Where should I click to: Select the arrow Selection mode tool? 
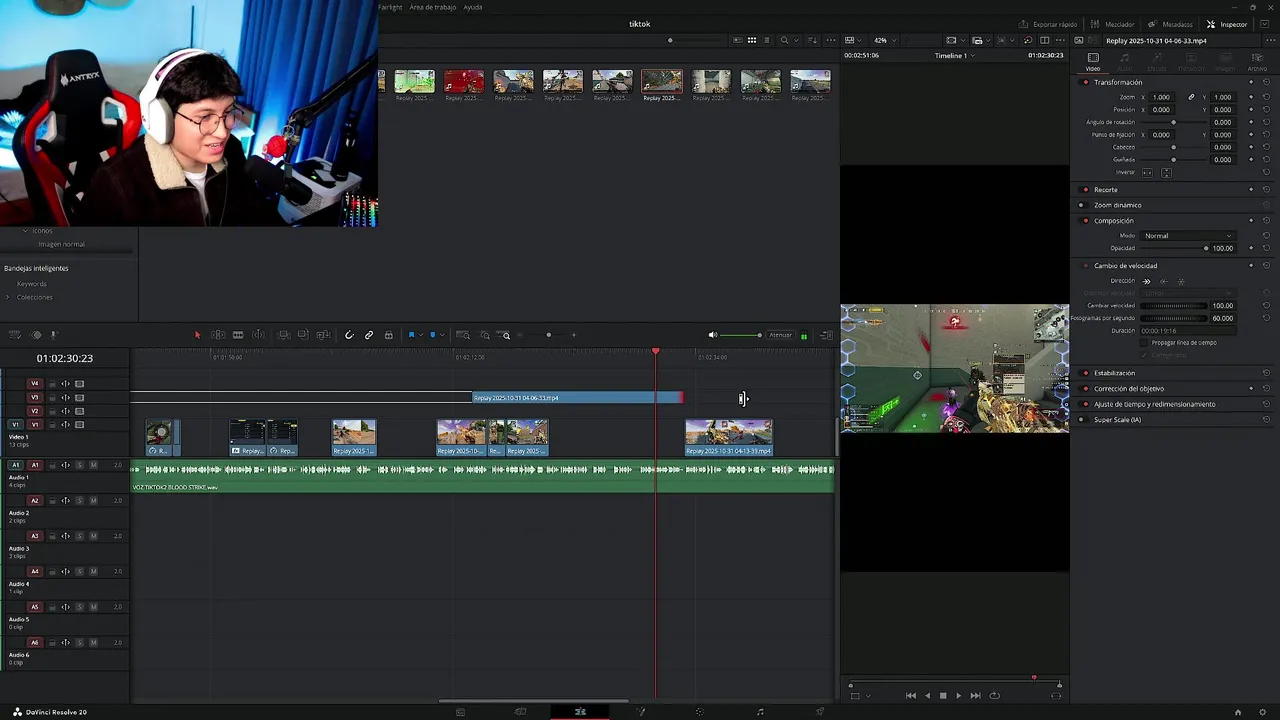click(x=197, y=335)
